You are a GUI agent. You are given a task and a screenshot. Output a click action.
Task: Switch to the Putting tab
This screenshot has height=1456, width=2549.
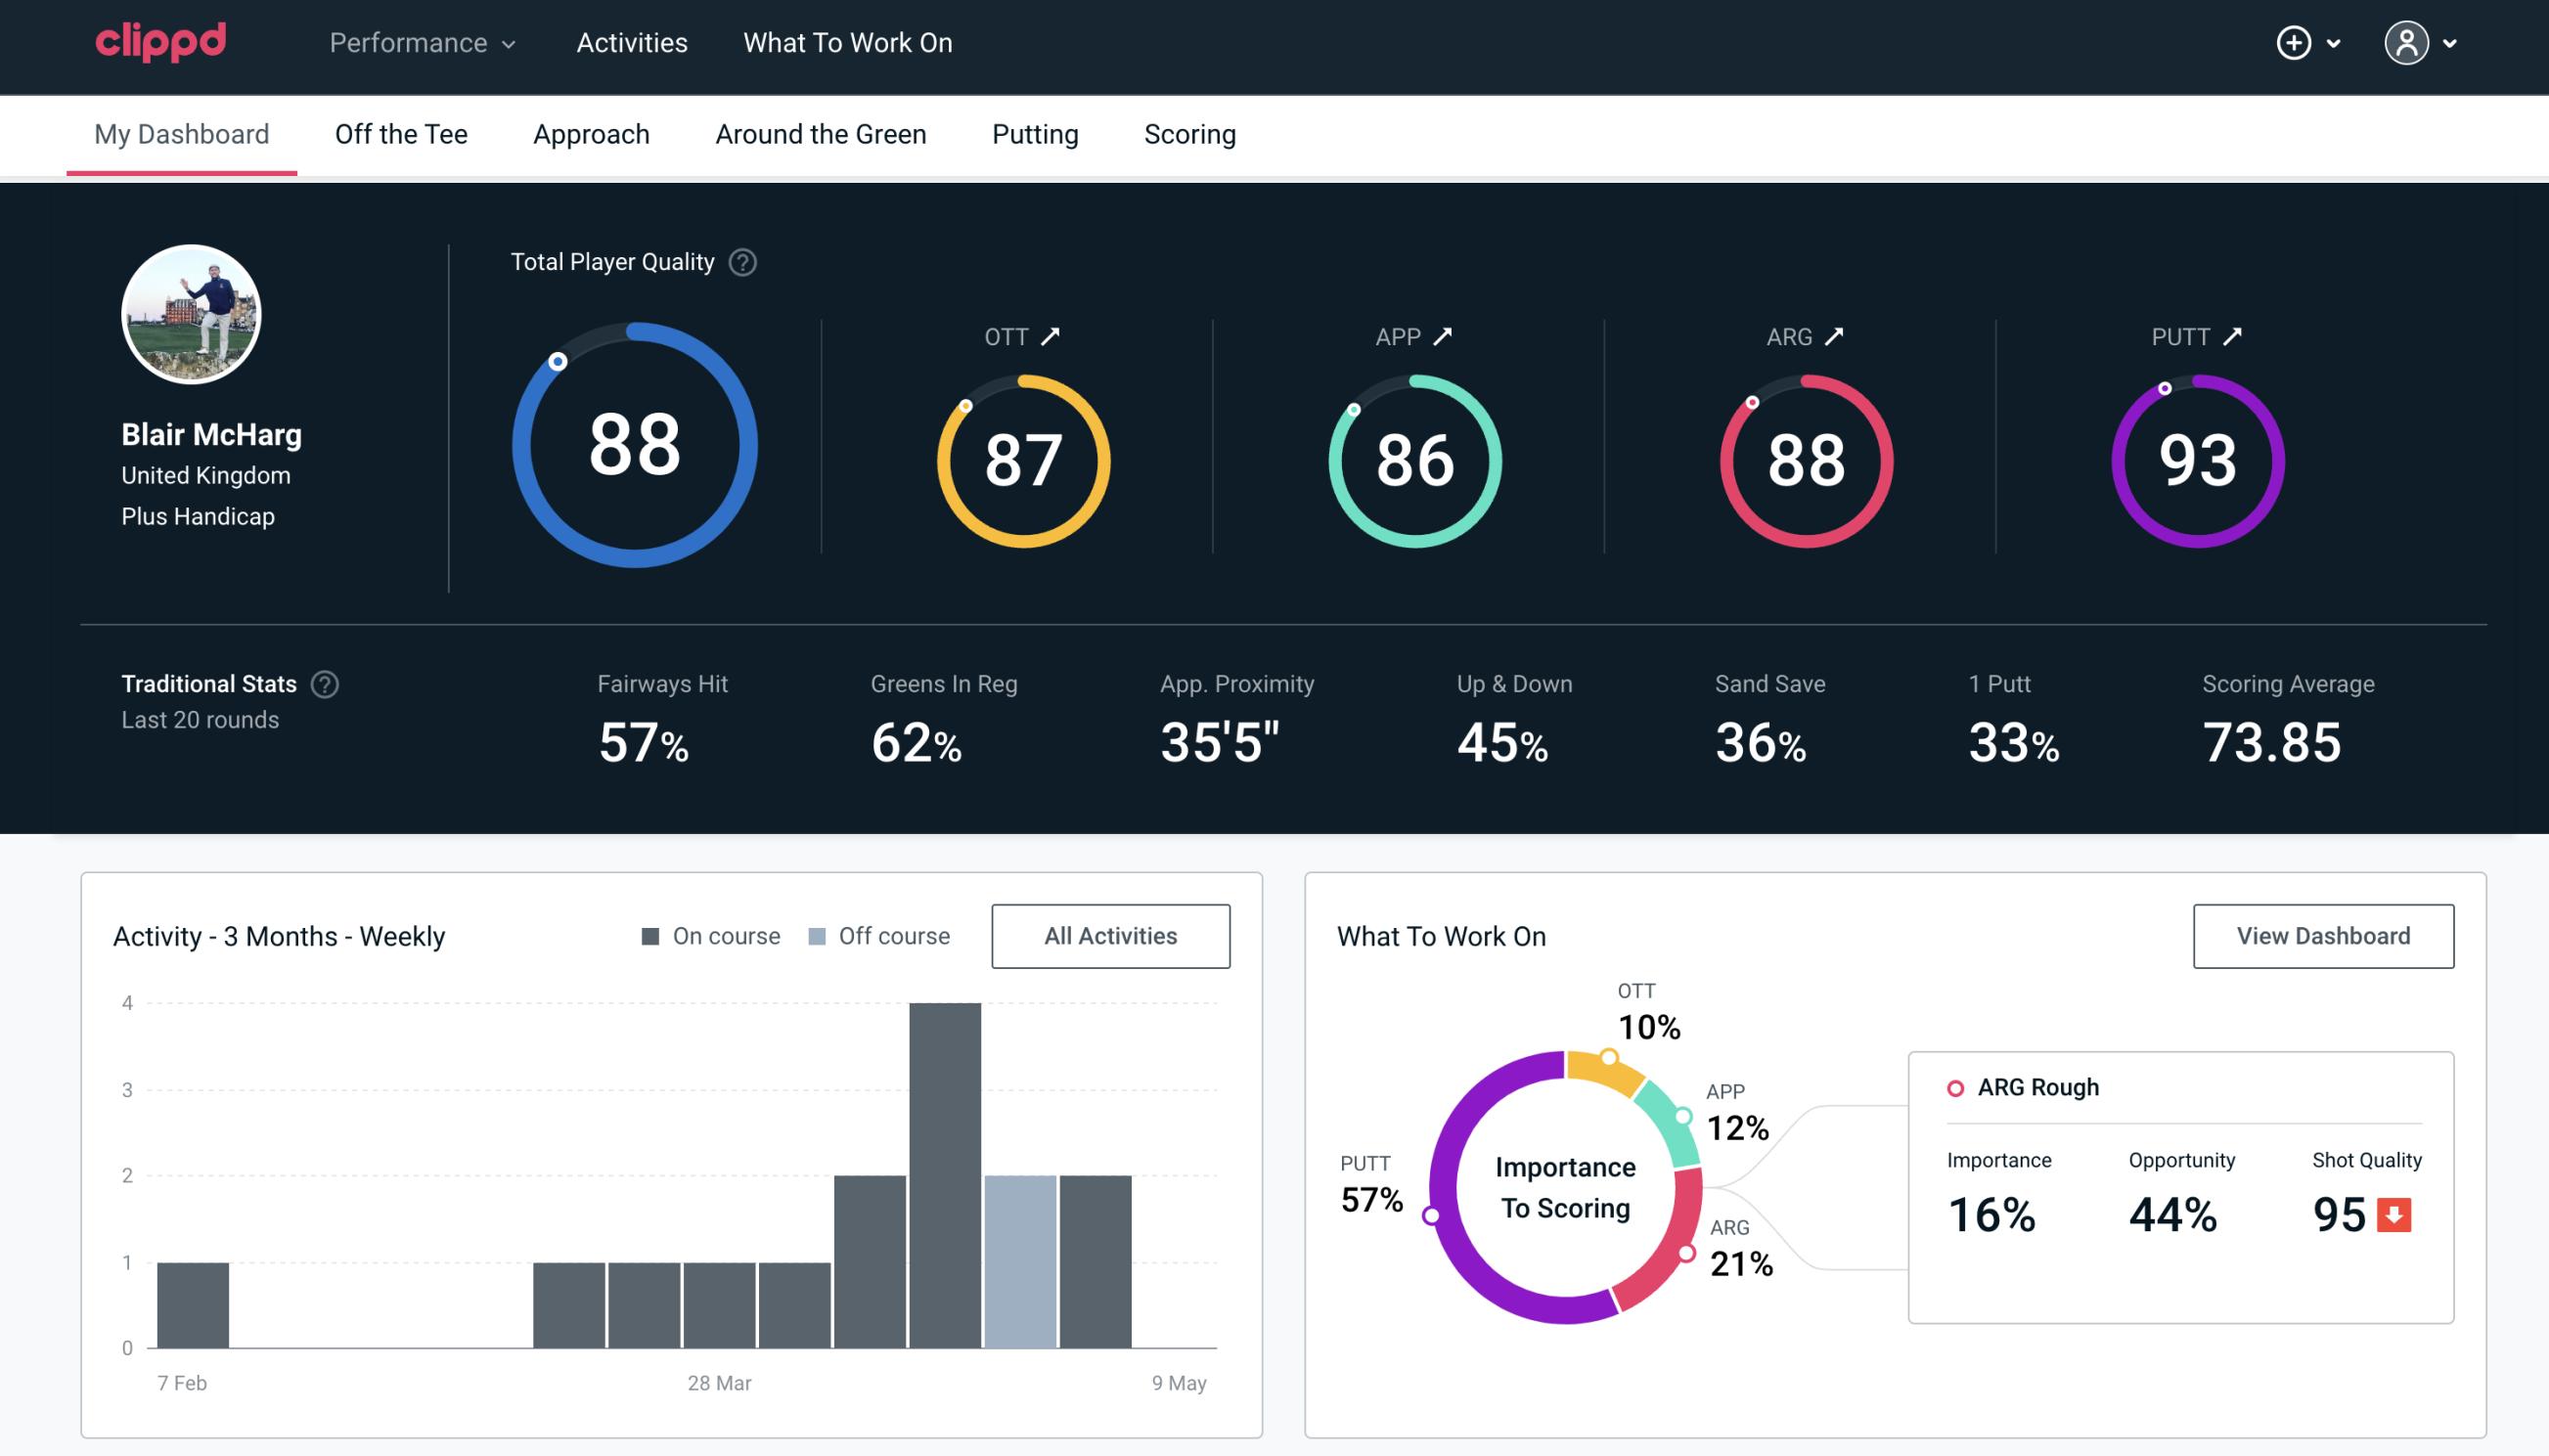(1035, 133)
